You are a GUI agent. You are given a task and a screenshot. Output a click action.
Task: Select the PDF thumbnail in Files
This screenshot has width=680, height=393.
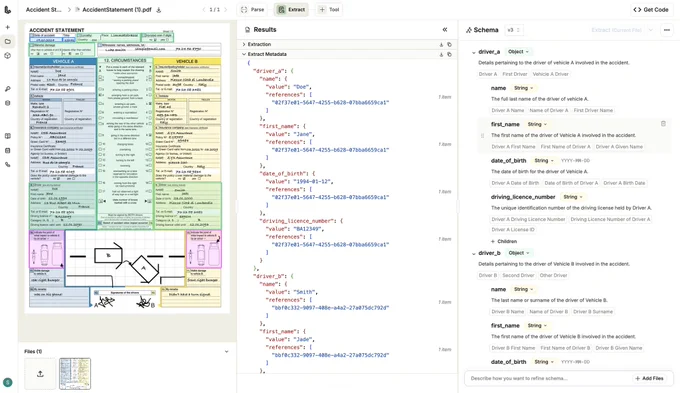[x=75, y=373]
